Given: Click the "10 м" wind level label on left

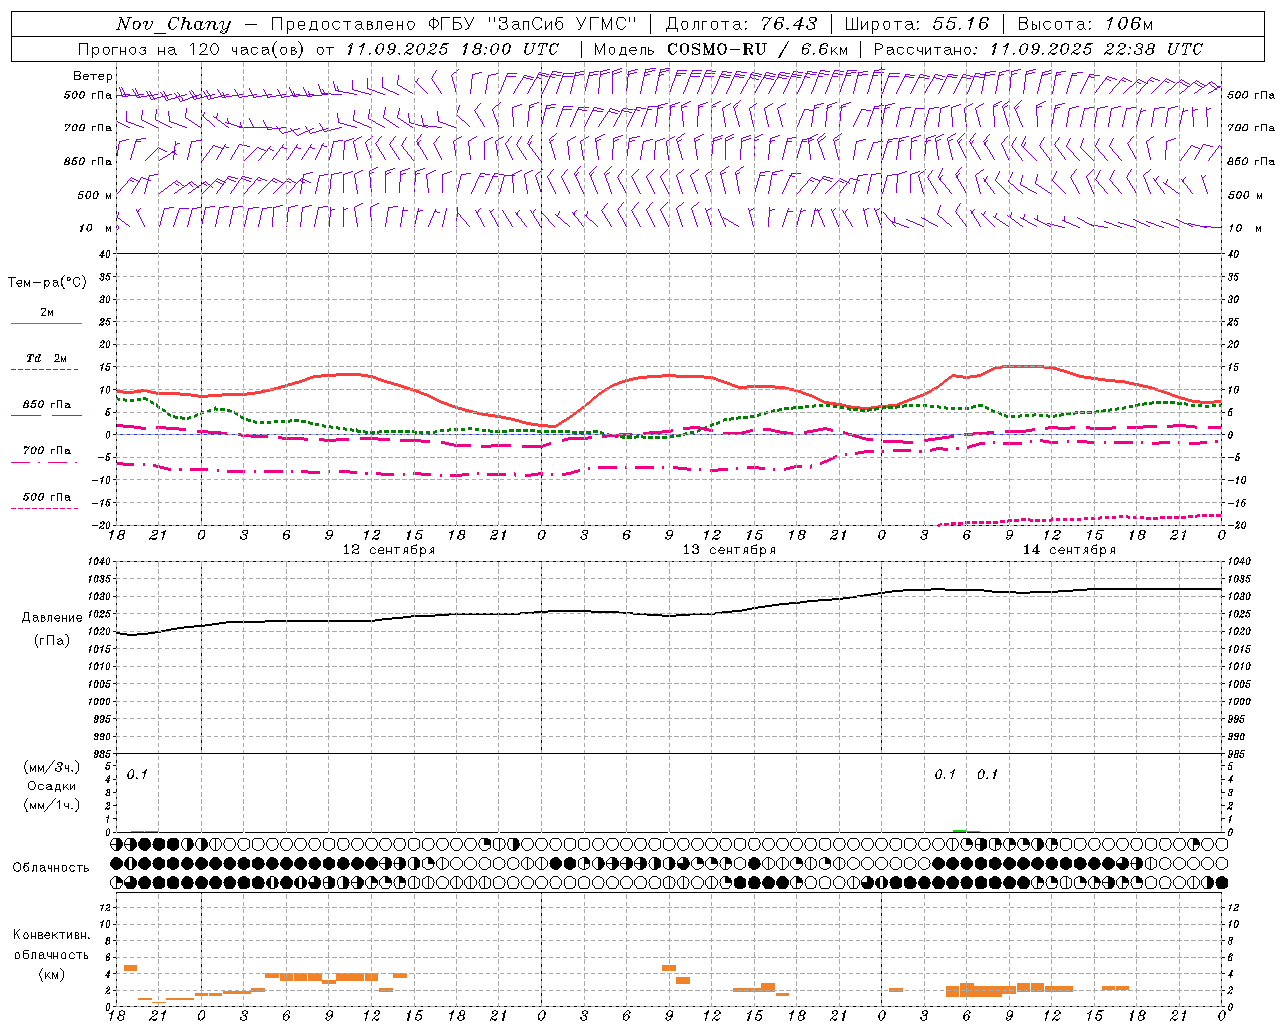Looking at the screenshot, I should click(96, 229).
